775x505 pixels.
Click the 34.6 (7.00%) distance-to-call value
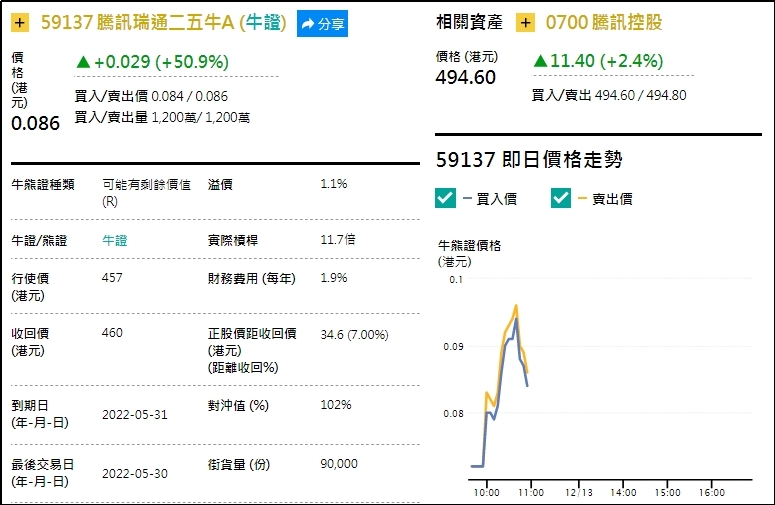point(354,335)
